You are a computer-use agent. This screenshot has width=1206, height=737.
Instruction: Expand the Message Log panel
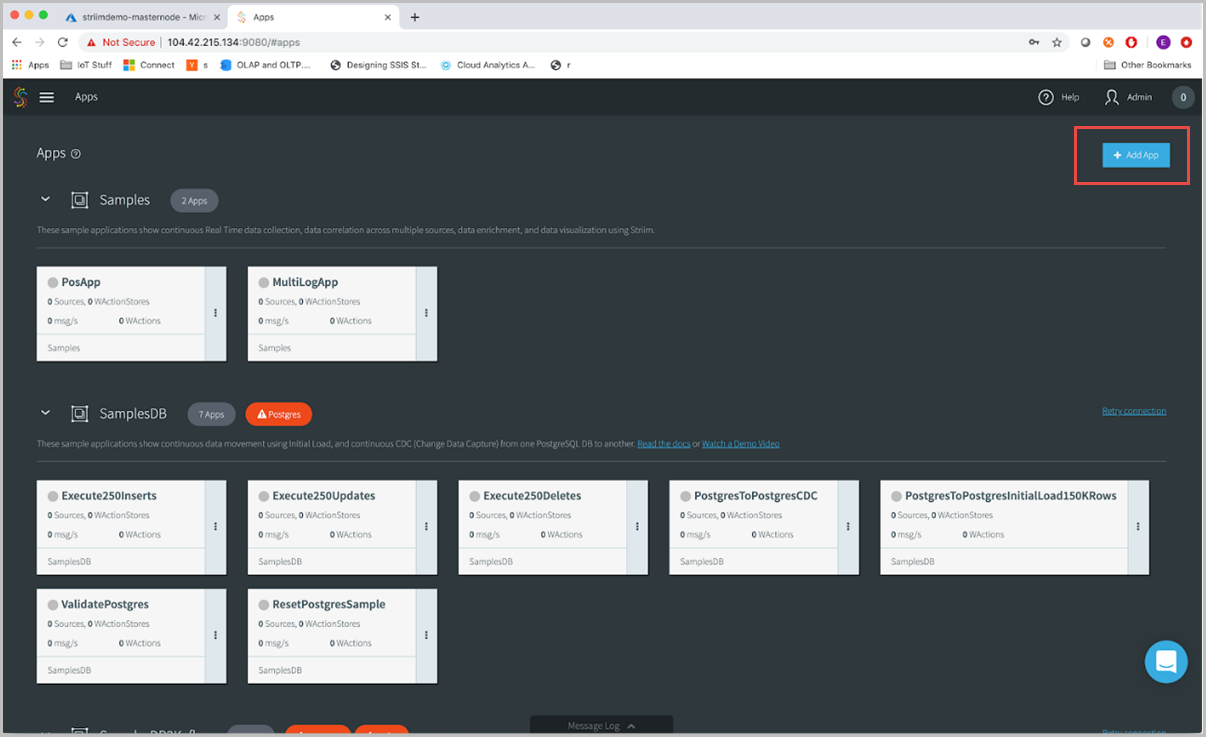[600, 726]
